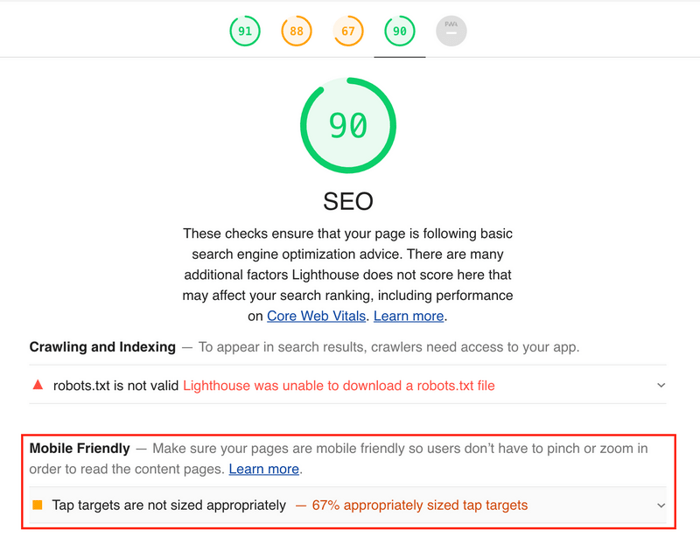Viewport: 700px width, 544px height.
Task: Open the Core Web Vitals link
Action: click(x=318, y=316)
